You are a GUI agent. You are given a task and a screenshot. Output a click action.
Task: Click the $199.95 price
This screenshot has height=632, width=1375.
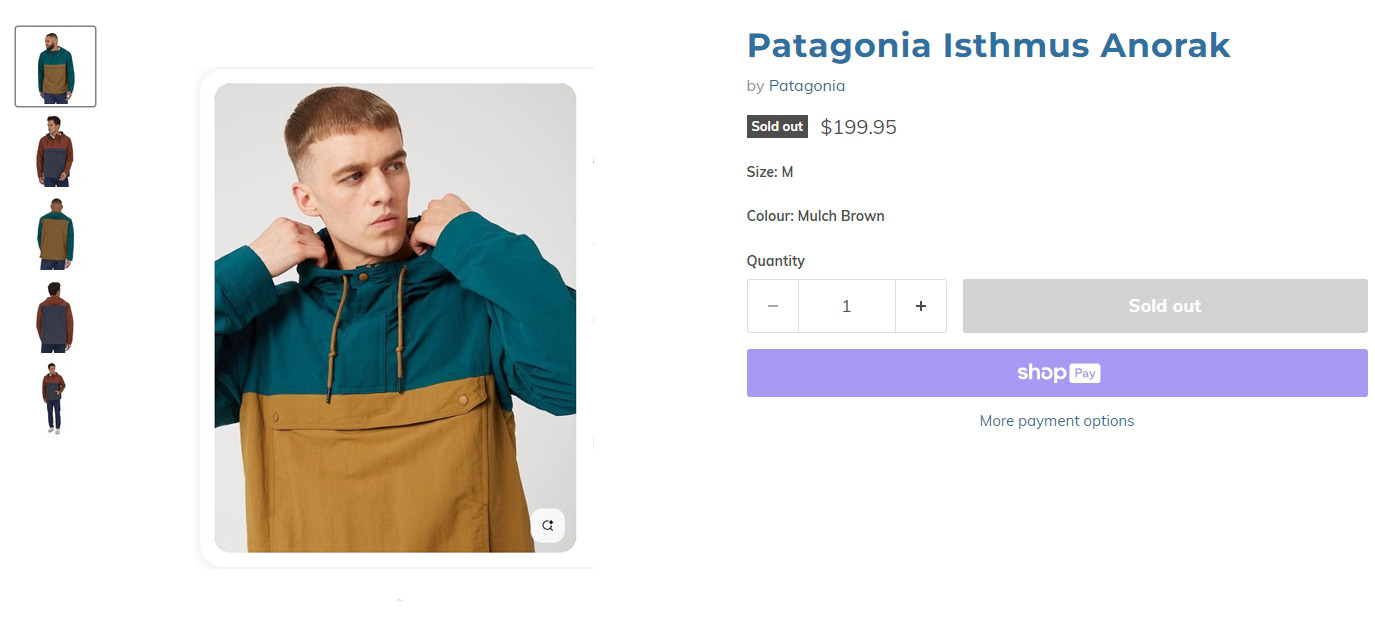click(858, 127)
